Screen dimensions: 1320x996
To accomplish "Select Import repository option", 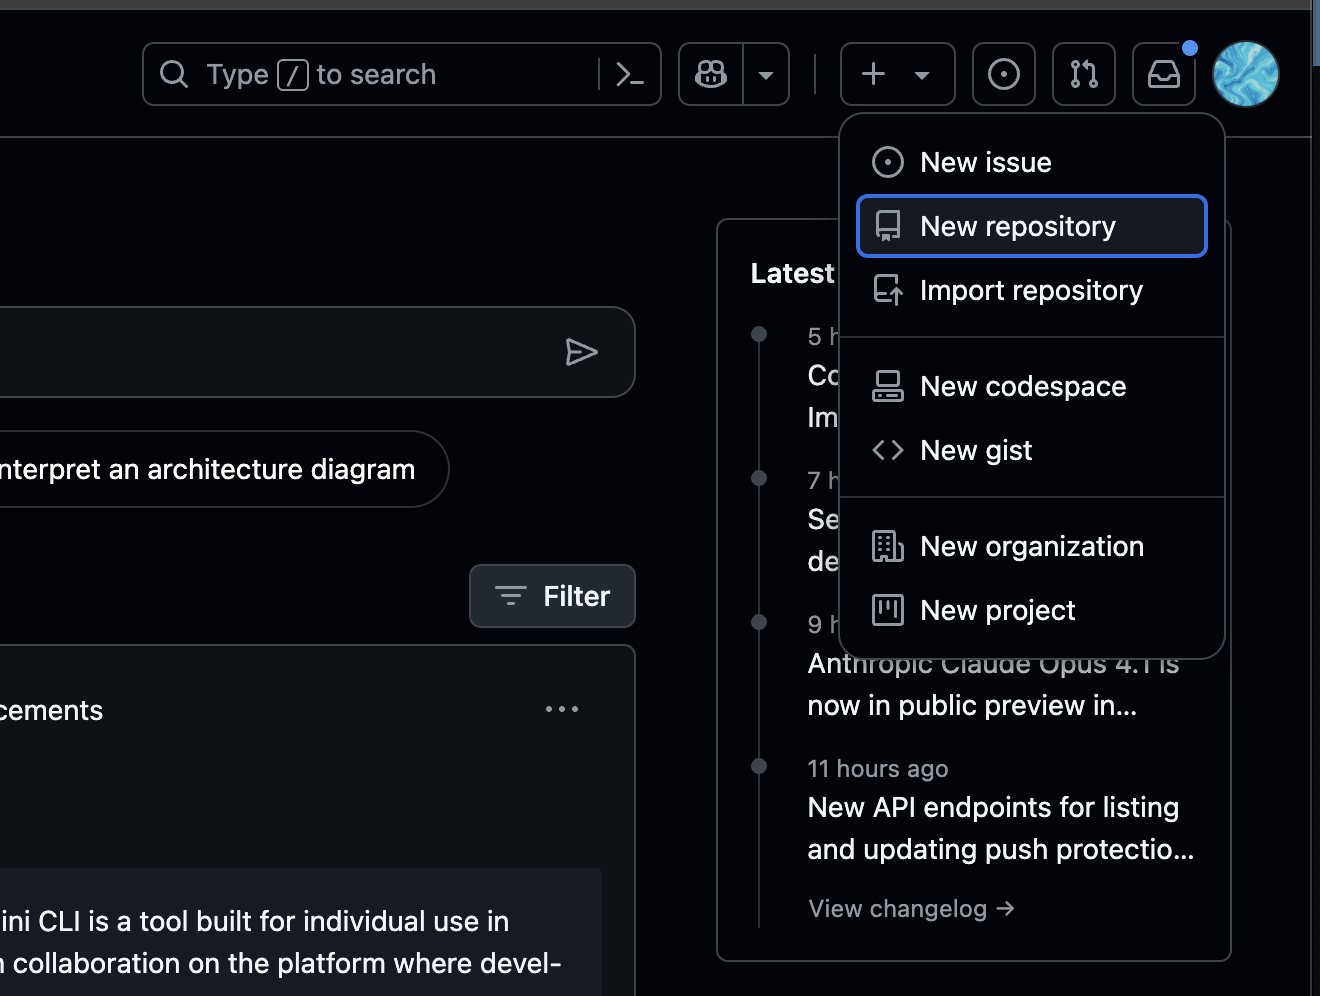I will (x=1031, y=290).
